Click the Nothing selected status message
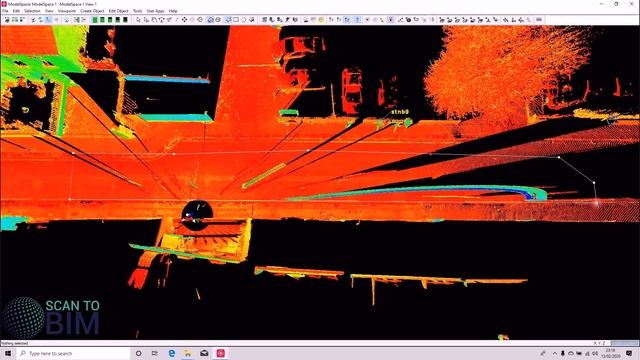This screenshot has width=640, height=360. tap(15, 343)
